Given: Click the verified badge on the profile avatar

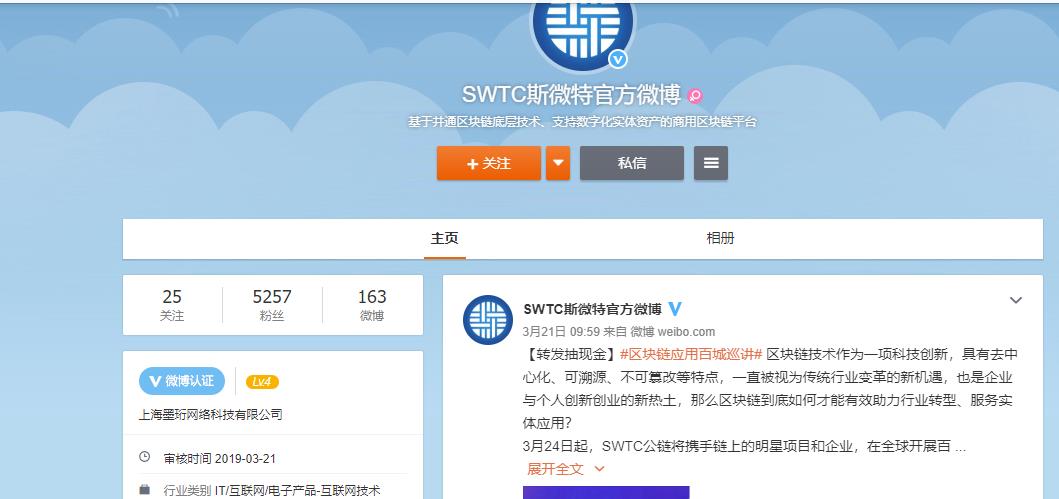Looking at the screenshot, I should (618, 59).
